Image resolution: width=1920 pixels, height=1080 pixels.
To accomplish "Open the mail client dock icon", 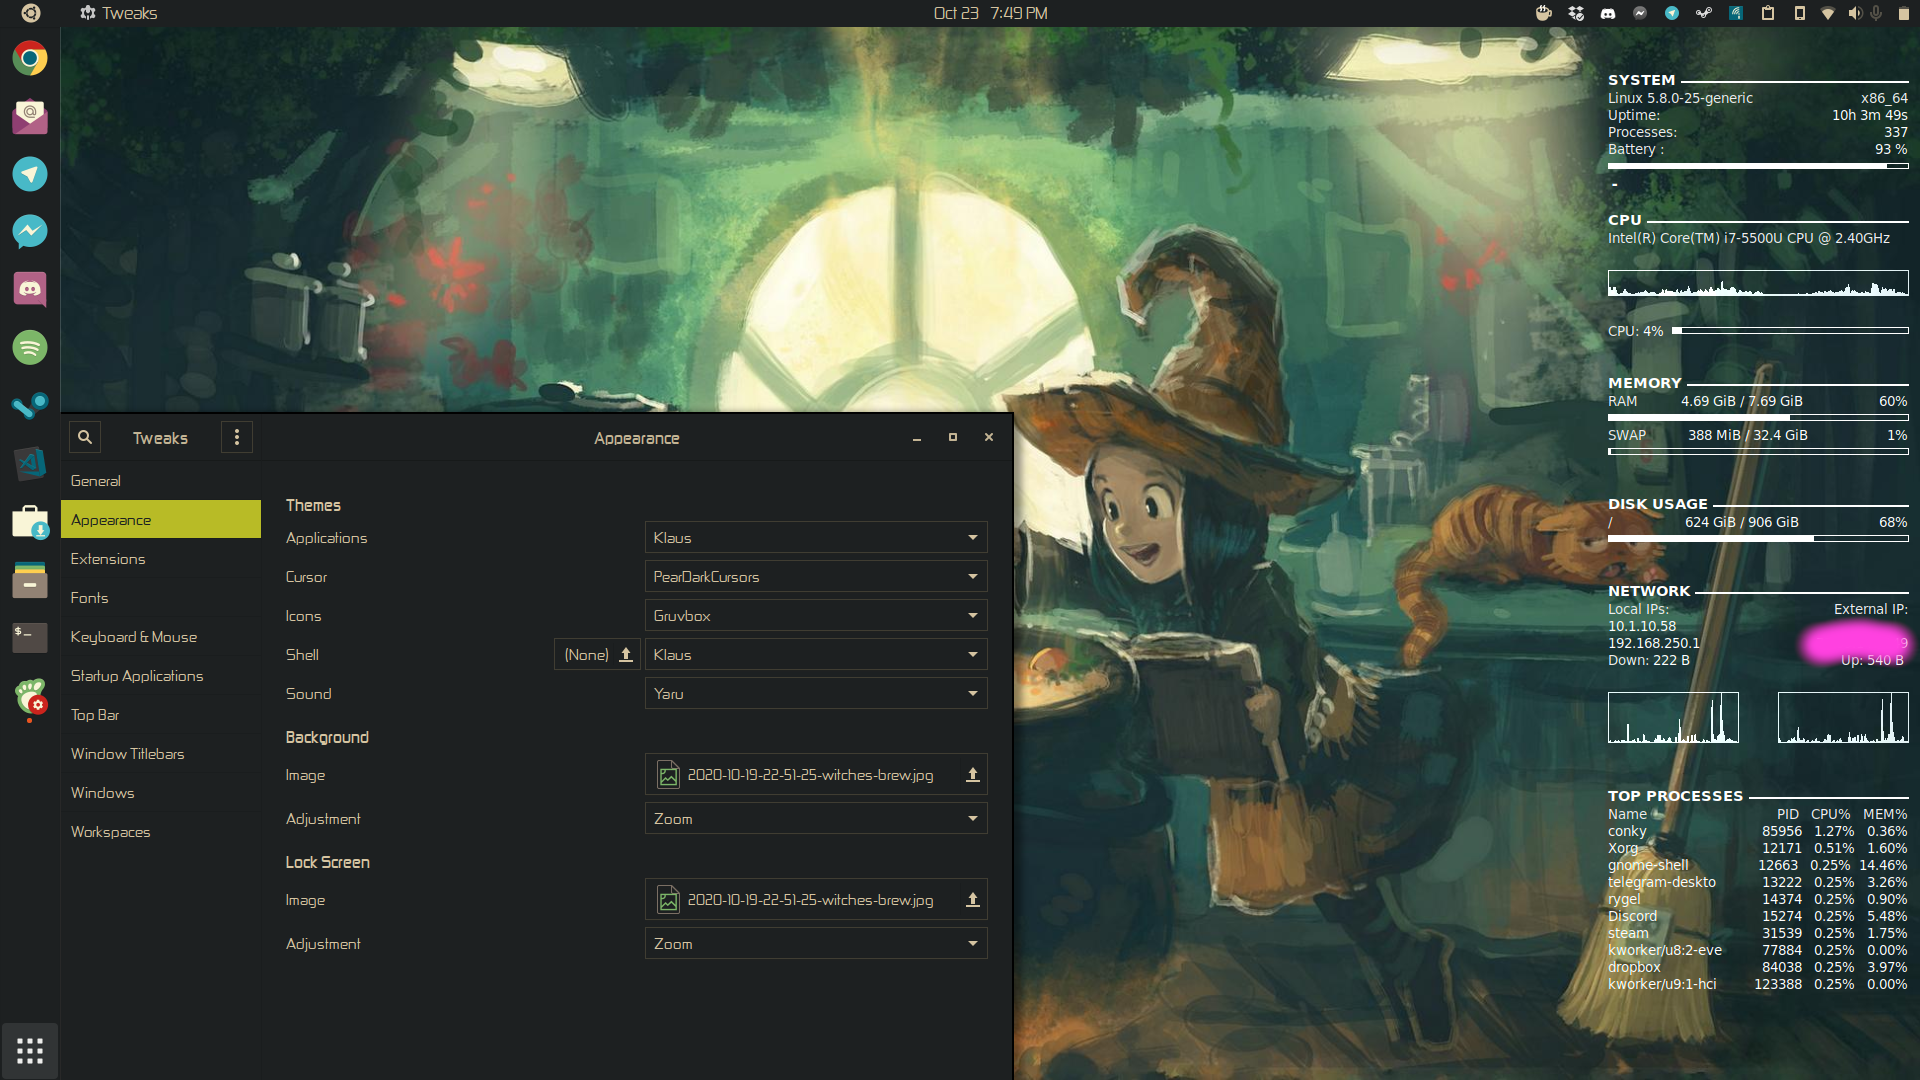I will point(30,116).
